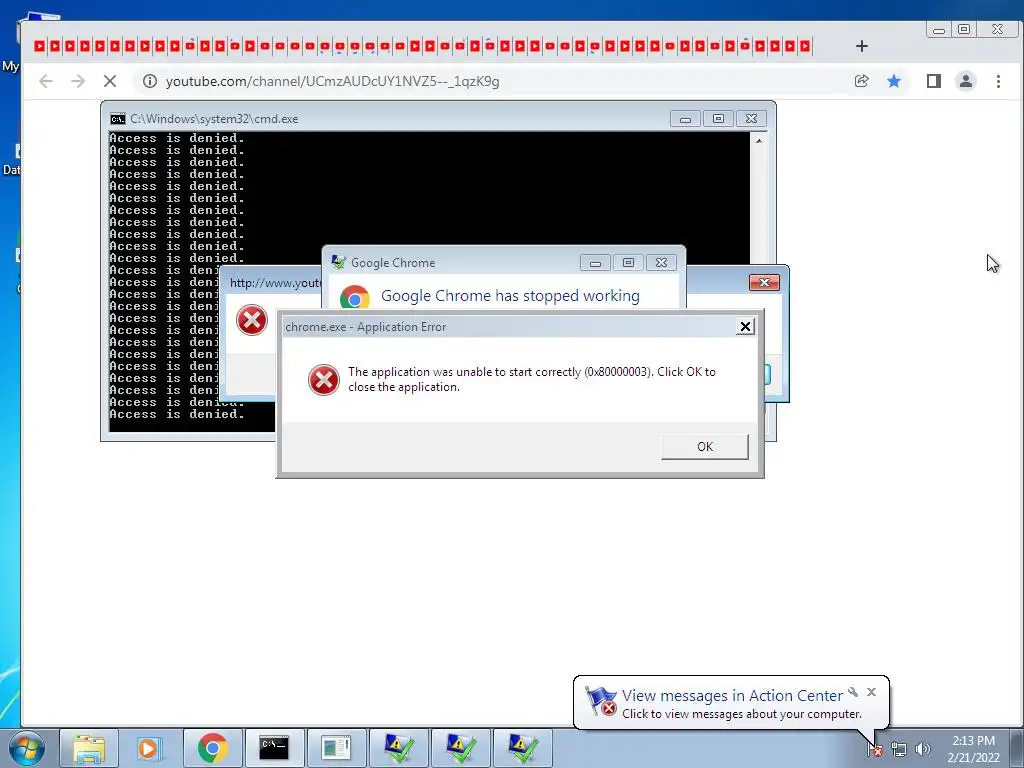Viewport: 1024px width, 768px height.
Task: Toggle the blue bookmark star
Action: (894, 81)
